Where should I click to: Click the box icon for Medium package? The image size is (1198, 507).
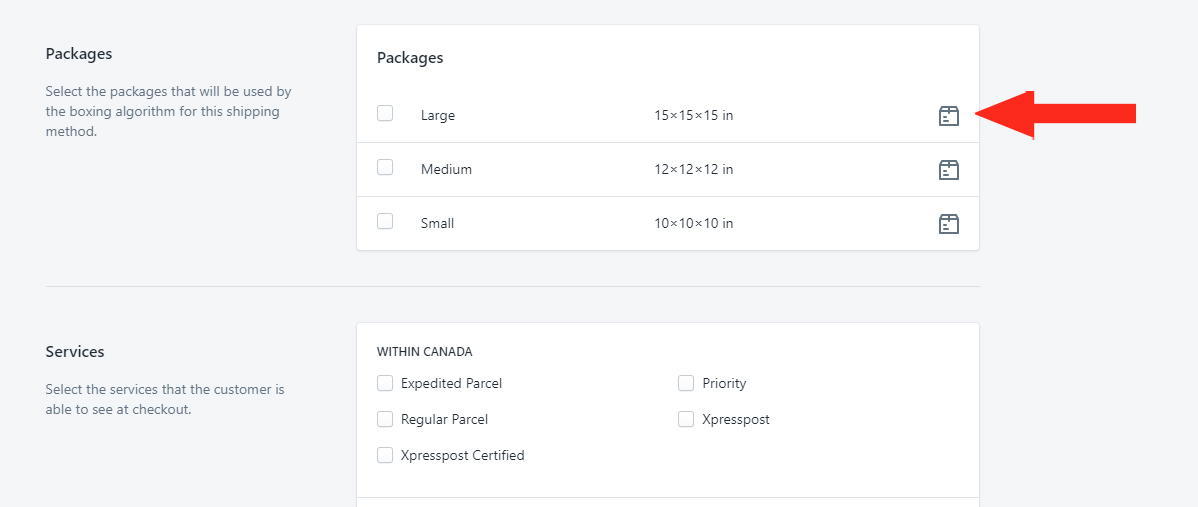(x=948, y=170)
